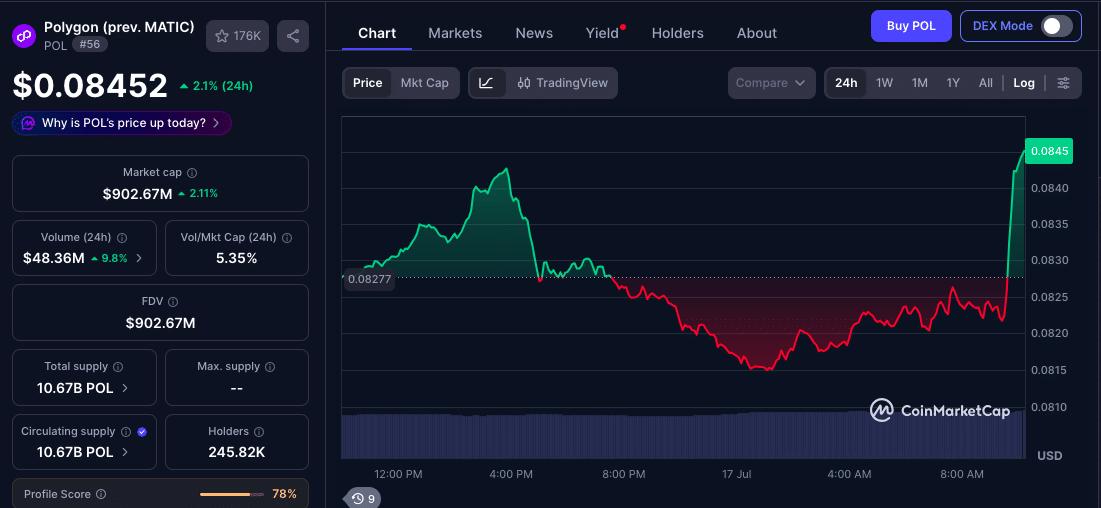Open the Markets tab
The height and width of the screenshot is (508, 1101).
[455, 33]
